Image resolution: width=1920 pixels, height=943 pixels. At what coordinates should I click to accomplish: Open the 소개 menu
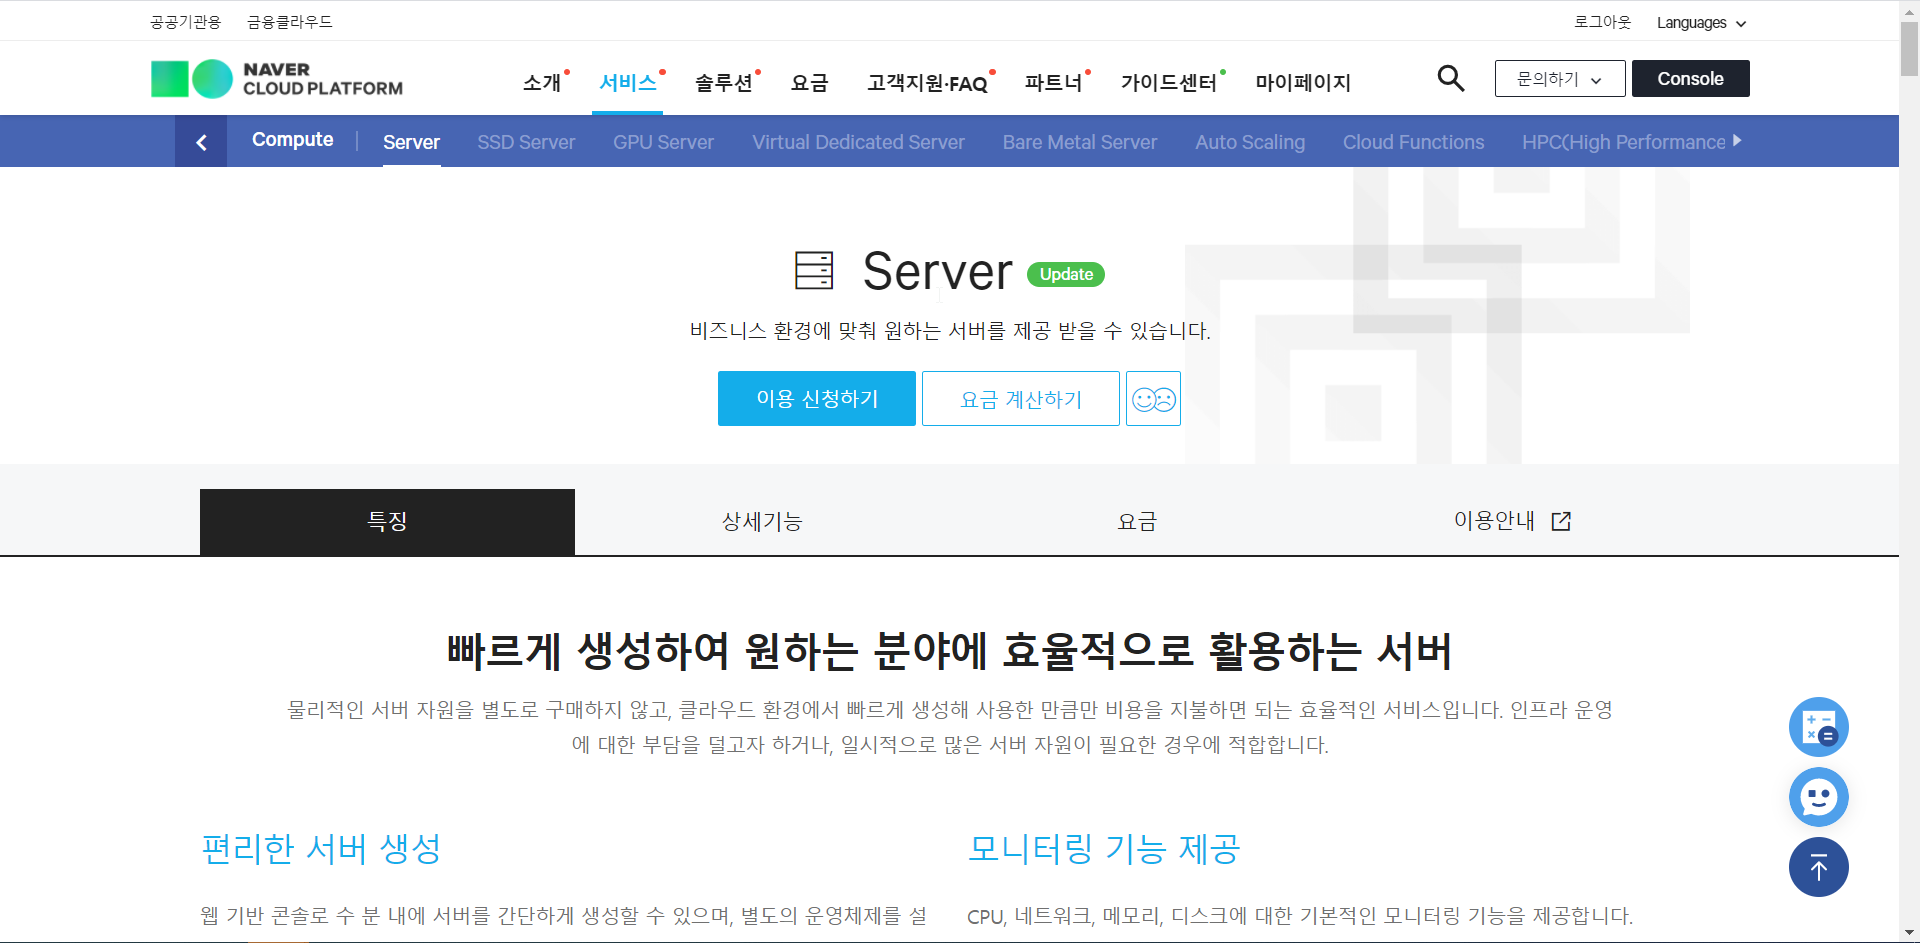pos(542,83)
